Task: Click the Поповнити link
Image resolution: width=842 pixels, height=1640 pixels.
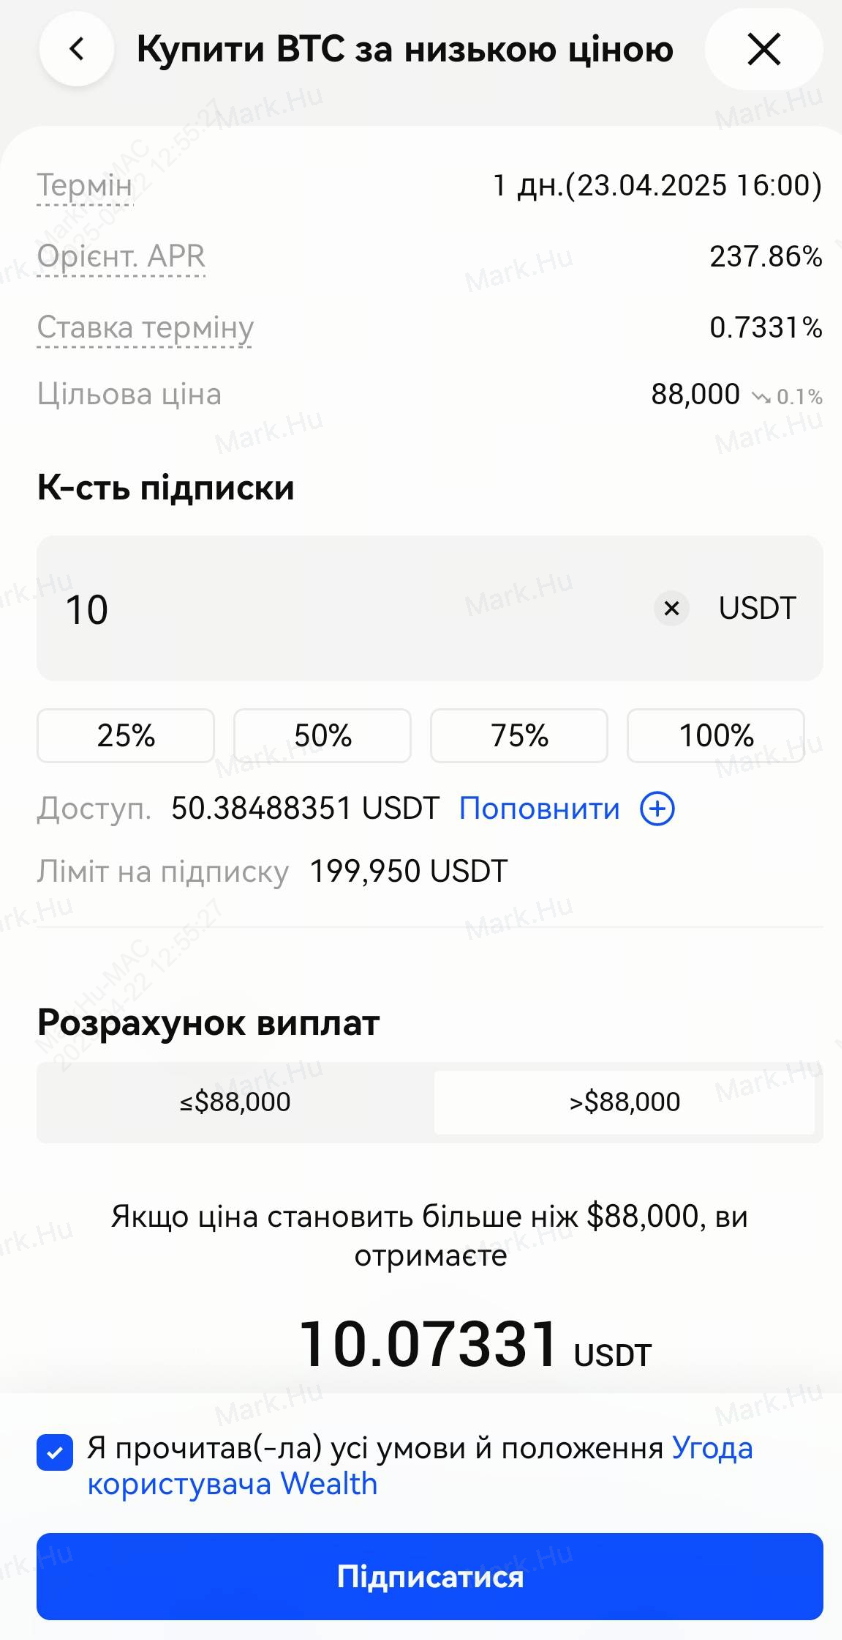Action: point(540,809)
